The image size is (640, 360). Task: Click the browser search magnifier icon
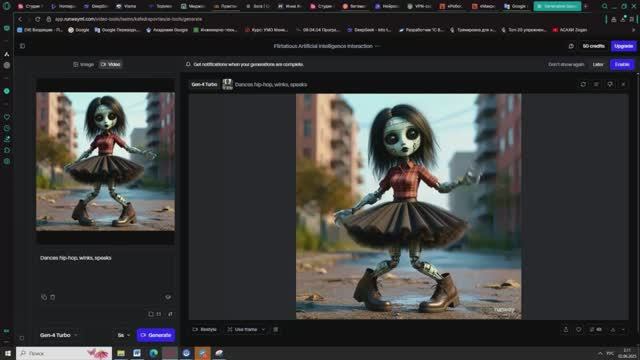tap(605, 6)
